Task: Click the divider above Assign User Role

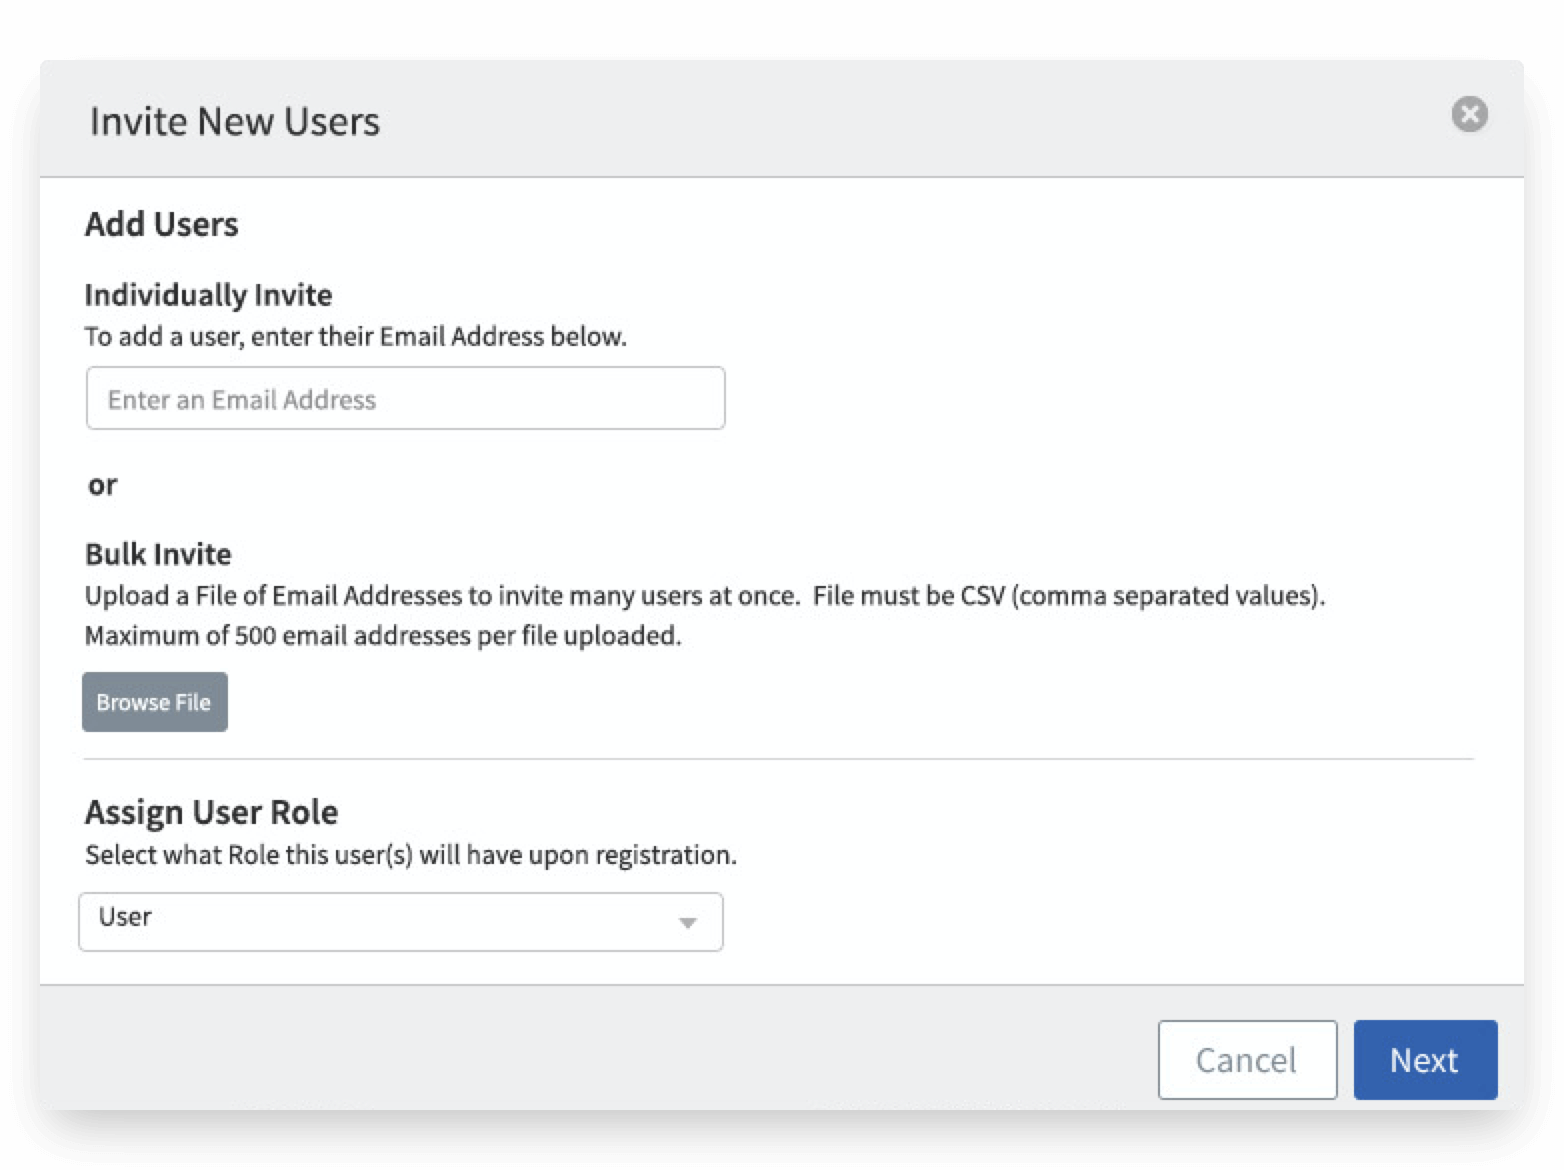Action: click(x=778, y=759)
